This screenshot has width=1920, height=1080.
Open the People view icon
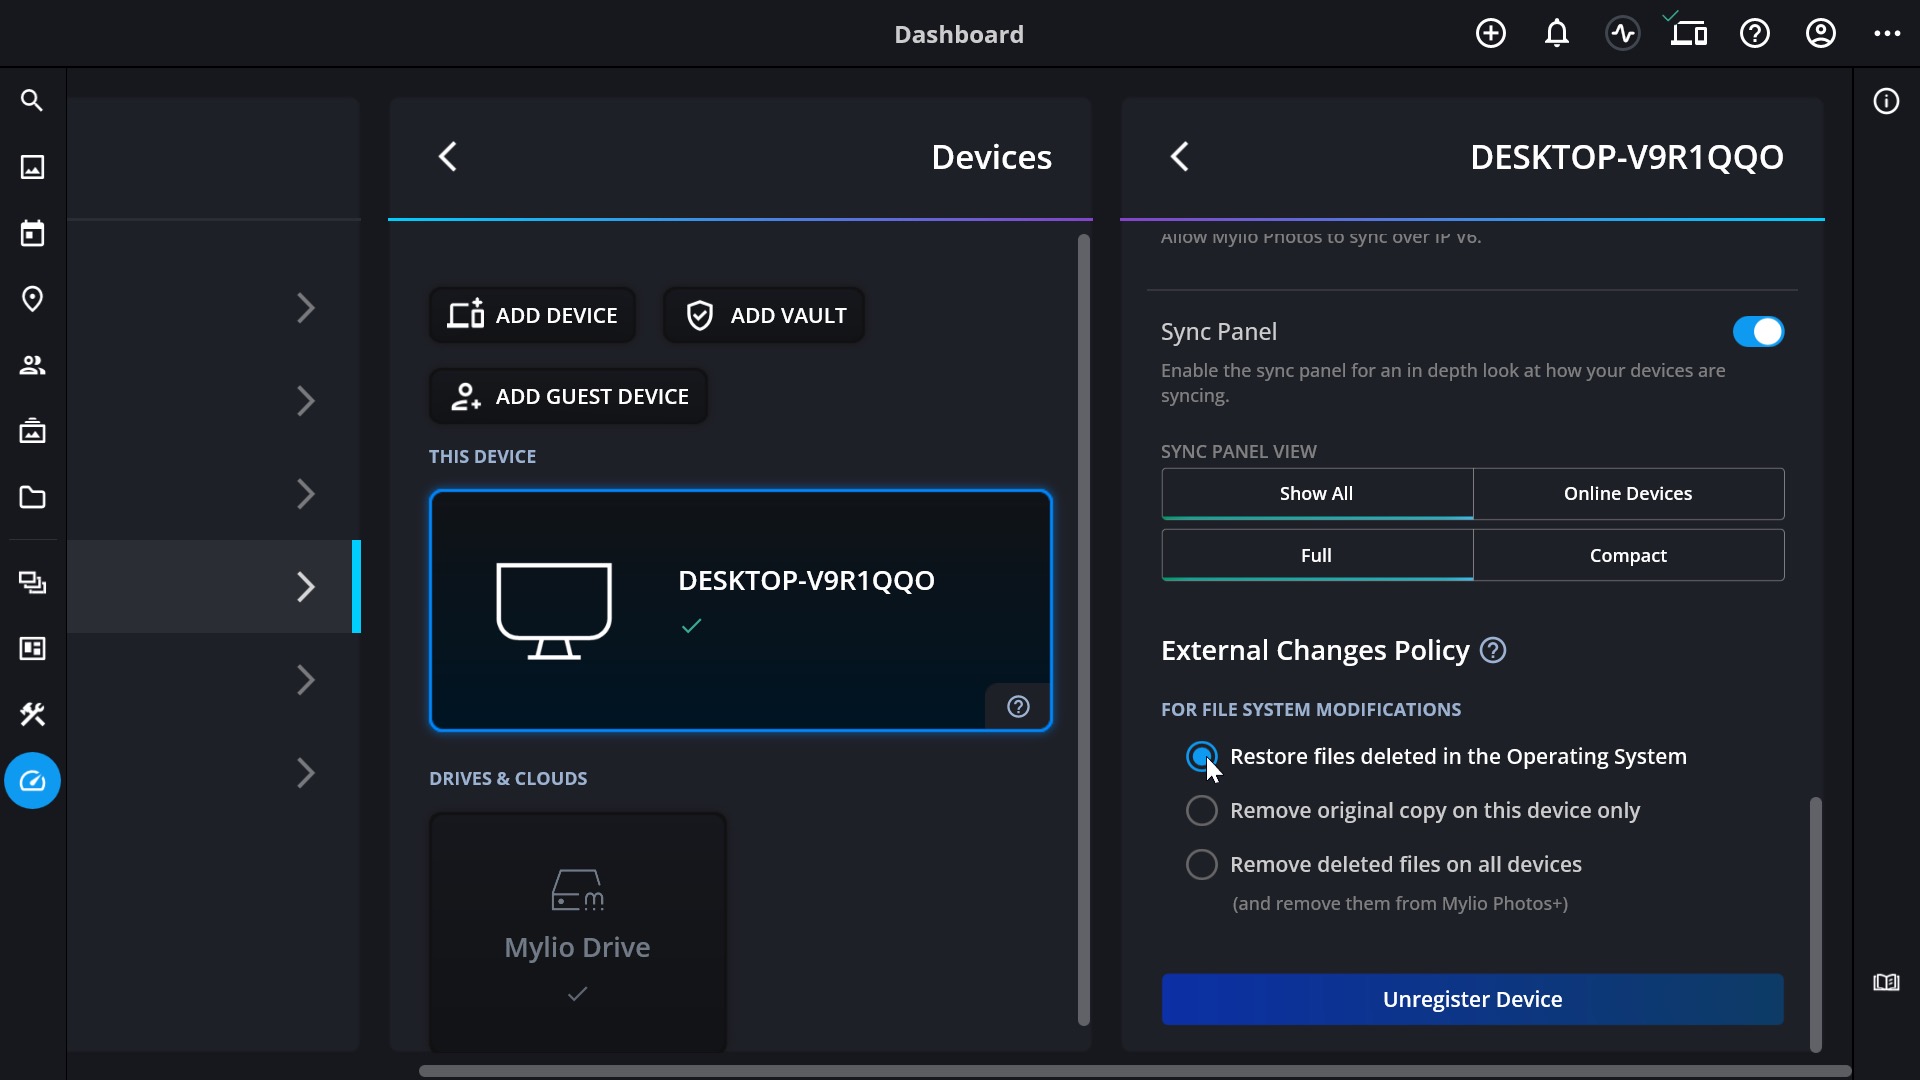coord(32,365)
